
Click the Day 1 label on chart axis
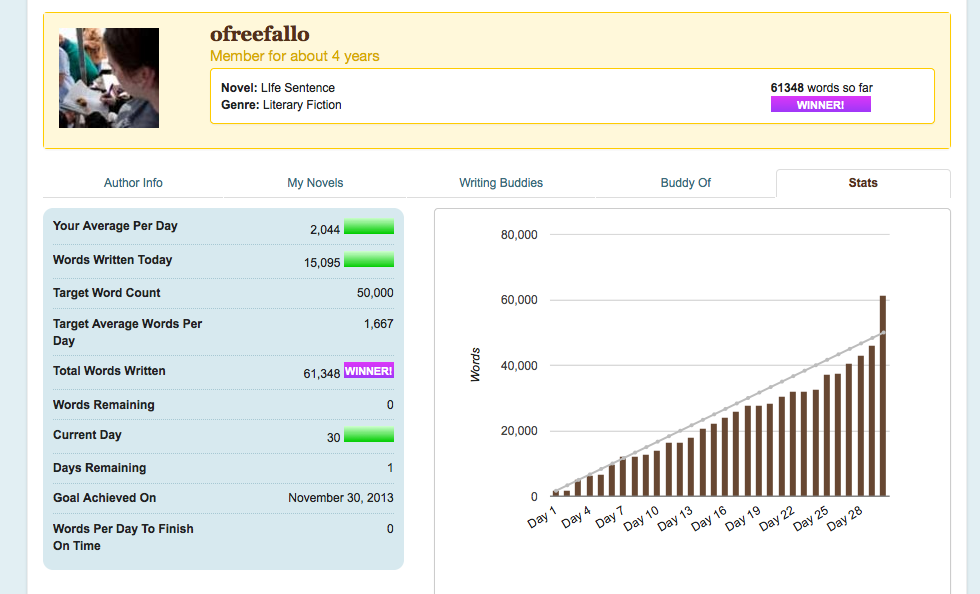point(542,520)
